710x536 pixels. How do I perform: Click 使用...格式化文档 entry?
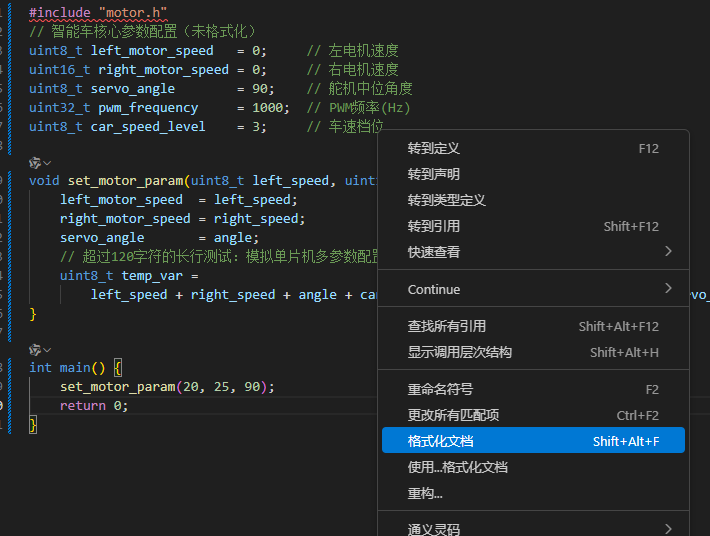[x=533, y=467]
